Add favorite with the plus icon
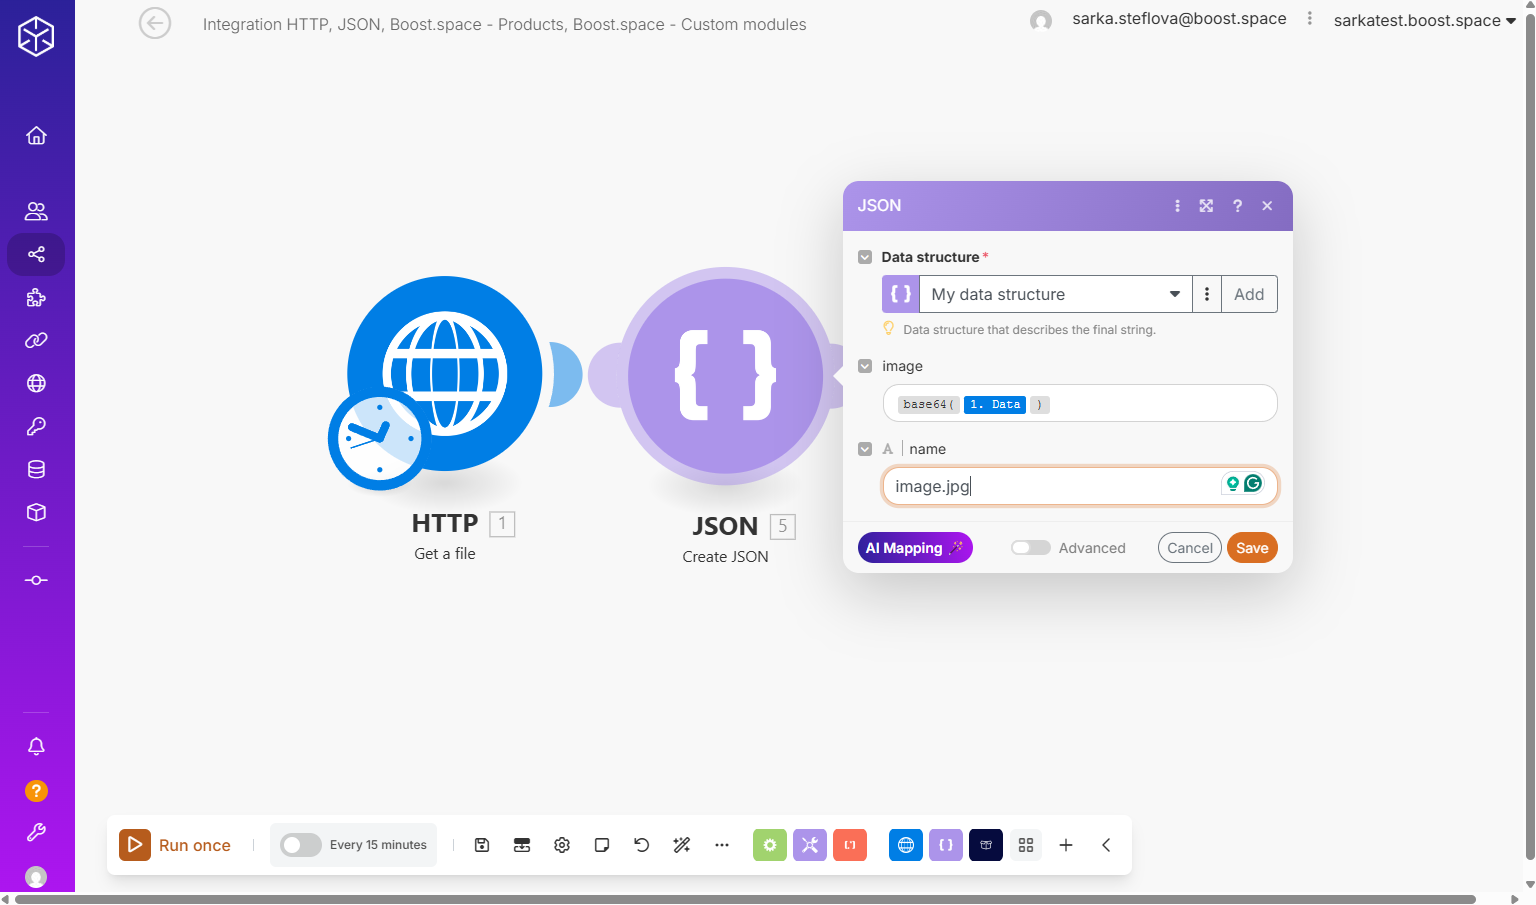The height and width of the screenshot is (905, 1536). coord(1066,845)
